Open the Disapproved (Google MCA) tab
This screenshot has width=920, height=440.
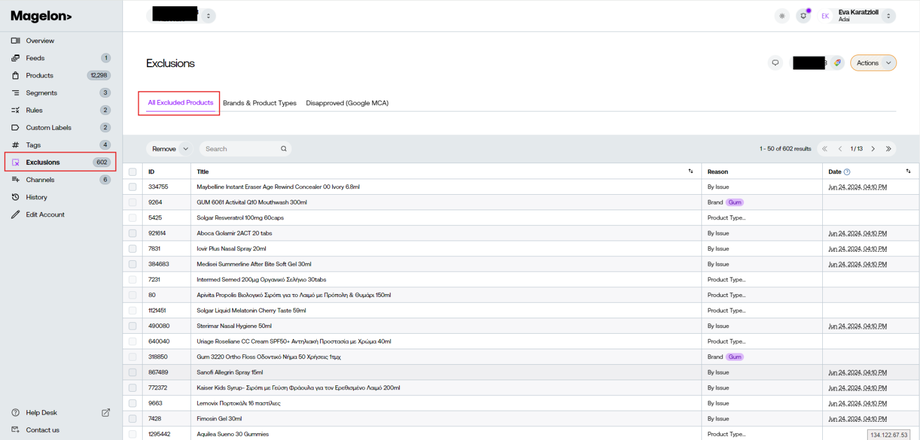(x=347, y=103)
